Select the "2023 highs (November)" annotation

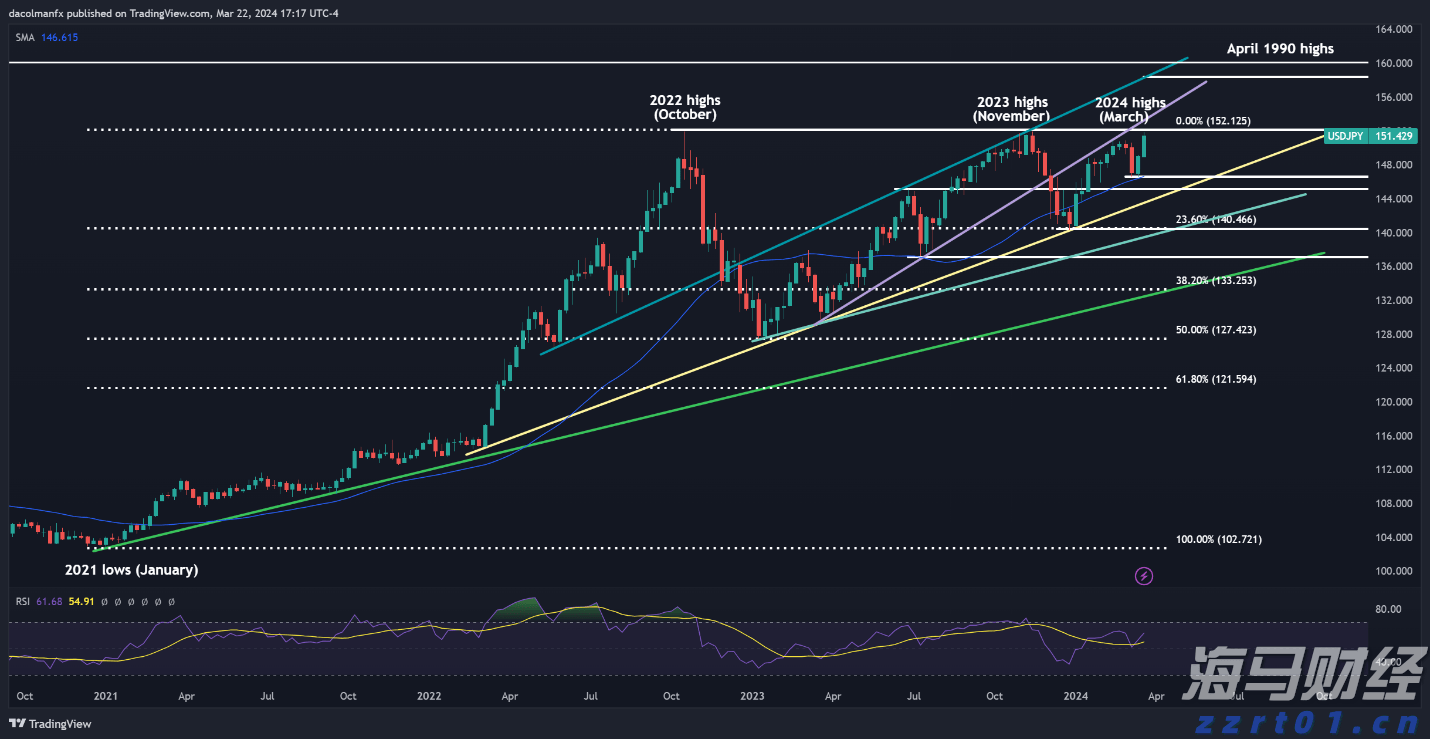(x=1011, y=109)
